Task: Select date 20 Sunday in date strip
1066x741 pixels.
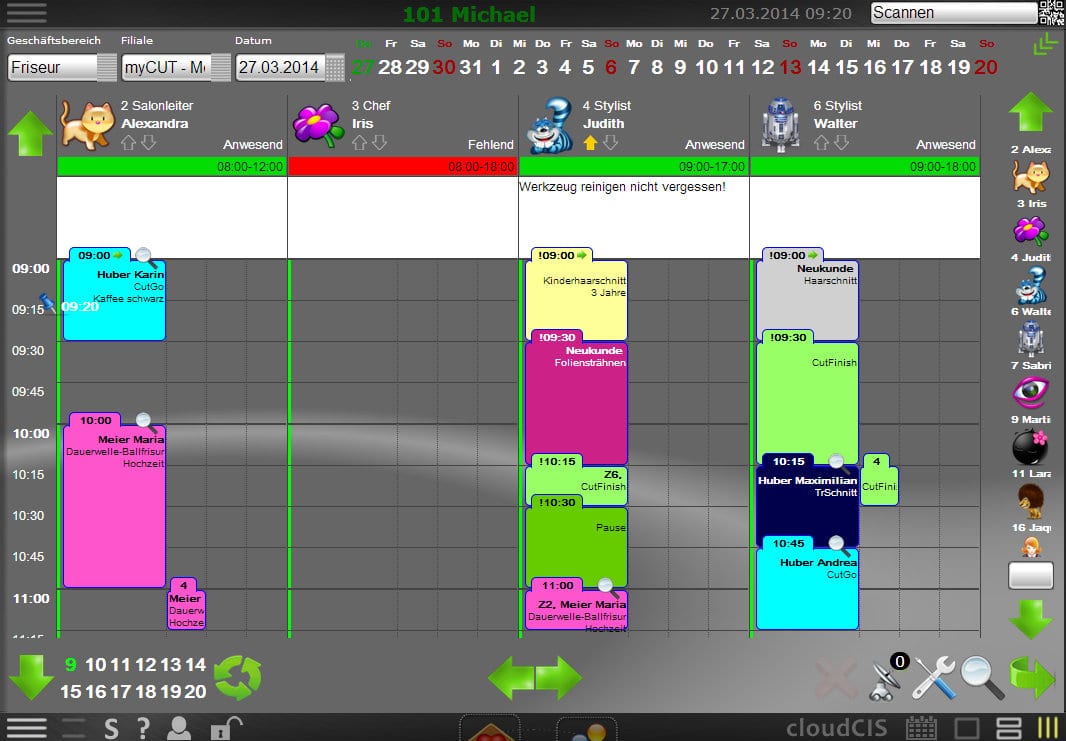Action: tap(986, 67)
